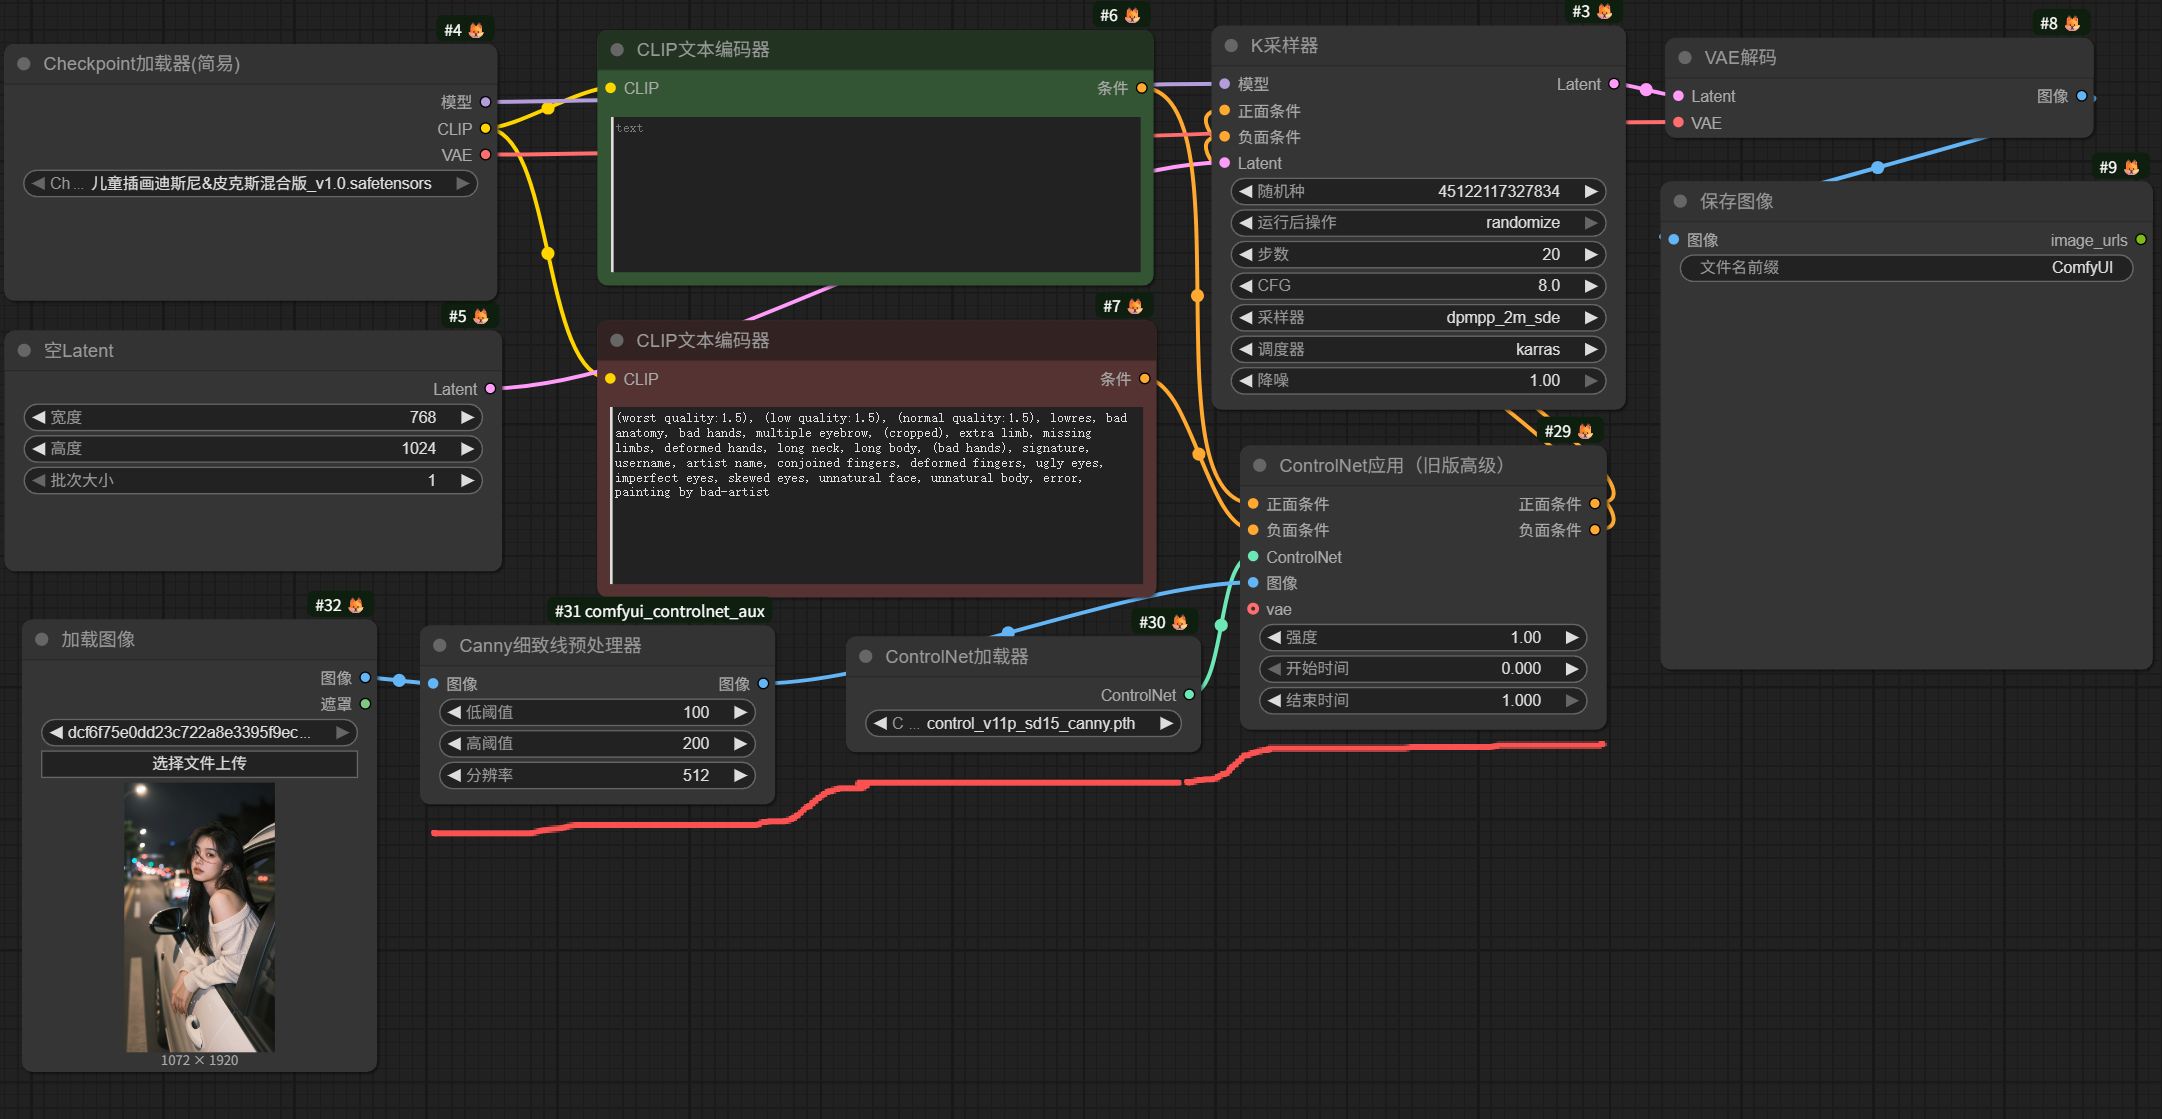Screen dimensions: 2162x1119
Task: Click the fox badge icon on node #3
Action: (1604, 11)
